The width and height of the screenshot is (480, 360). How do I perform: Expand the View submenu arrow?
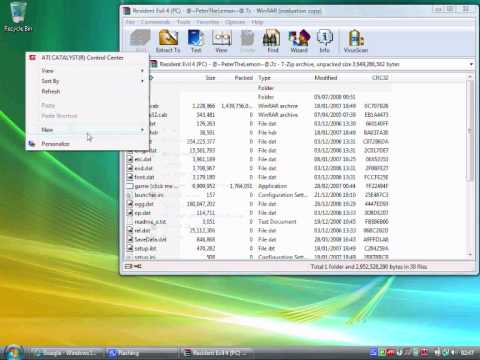click(x=142, y=71)
